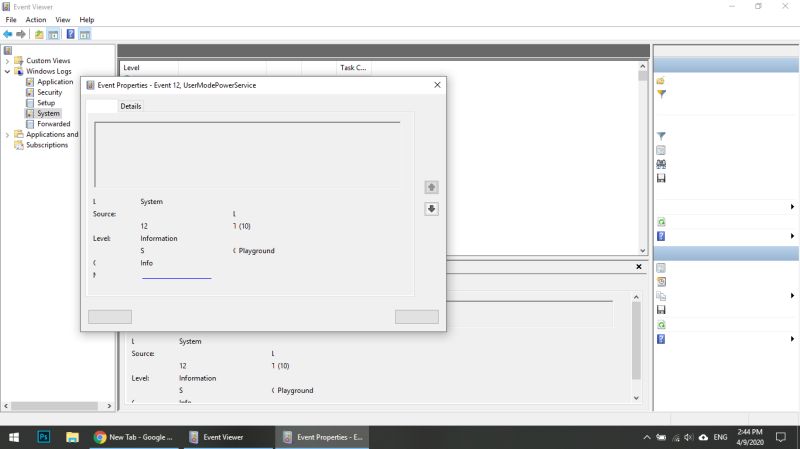Click the Copy pages icon in Actions

661,296
